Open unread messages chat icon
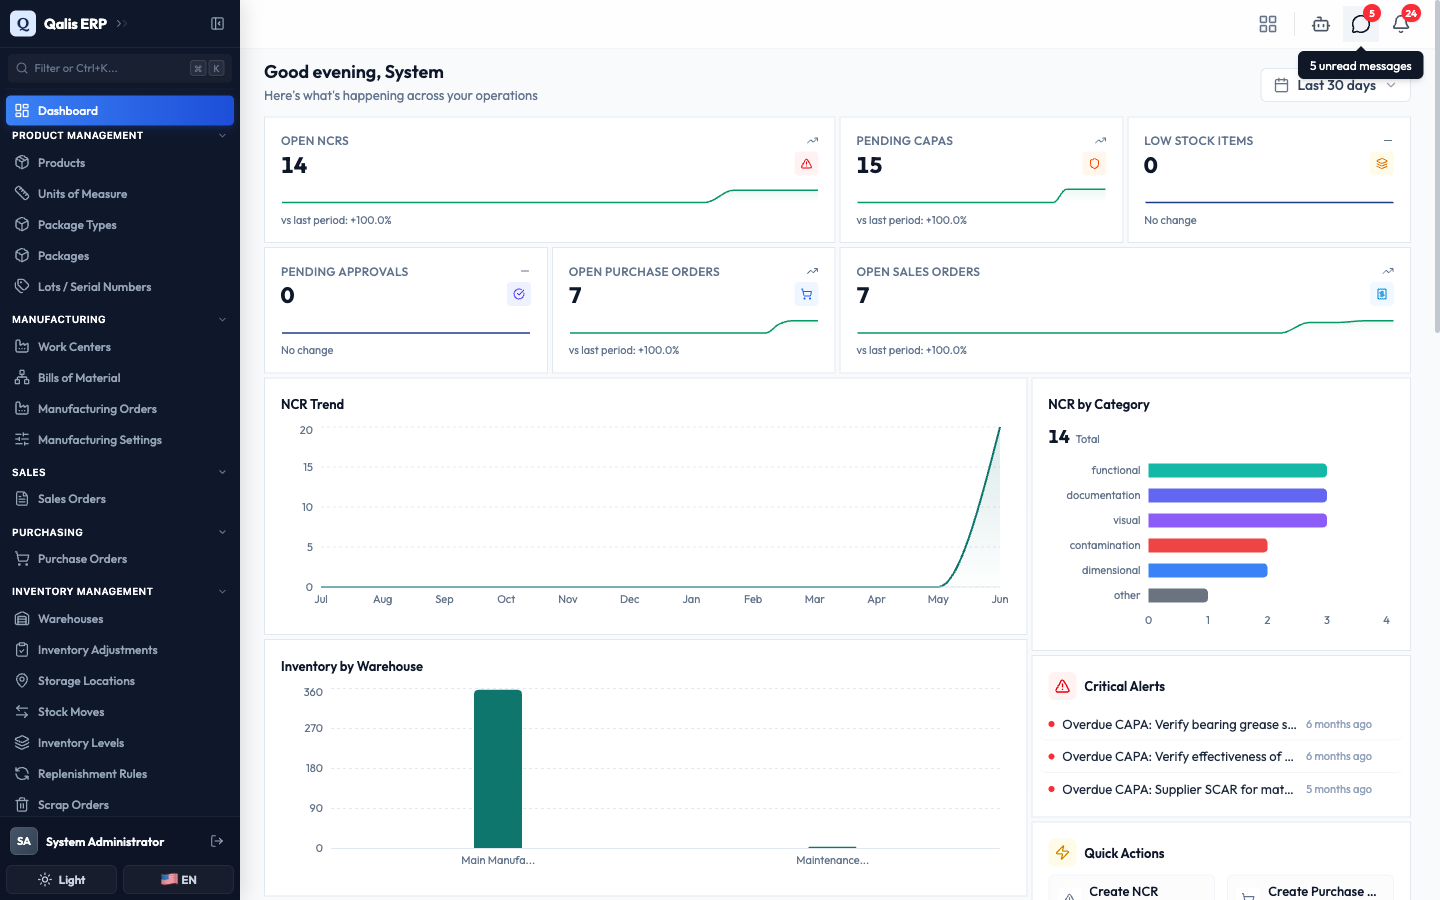 pyautogui.click(x=1361, y=24)
